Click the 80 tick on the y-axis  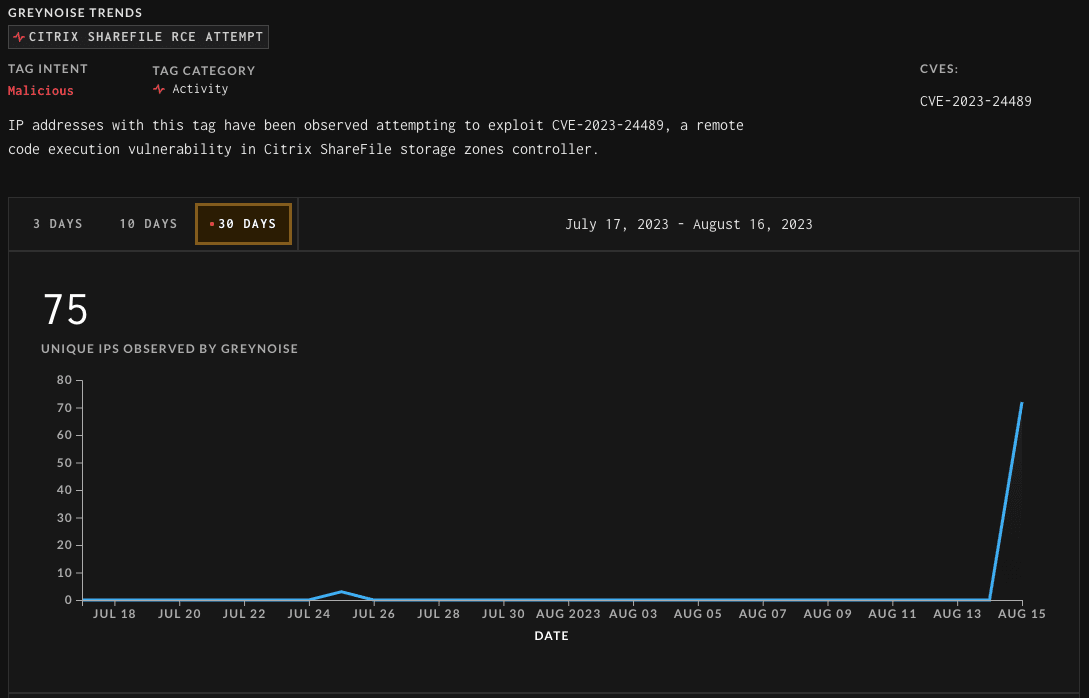(64, 380)
